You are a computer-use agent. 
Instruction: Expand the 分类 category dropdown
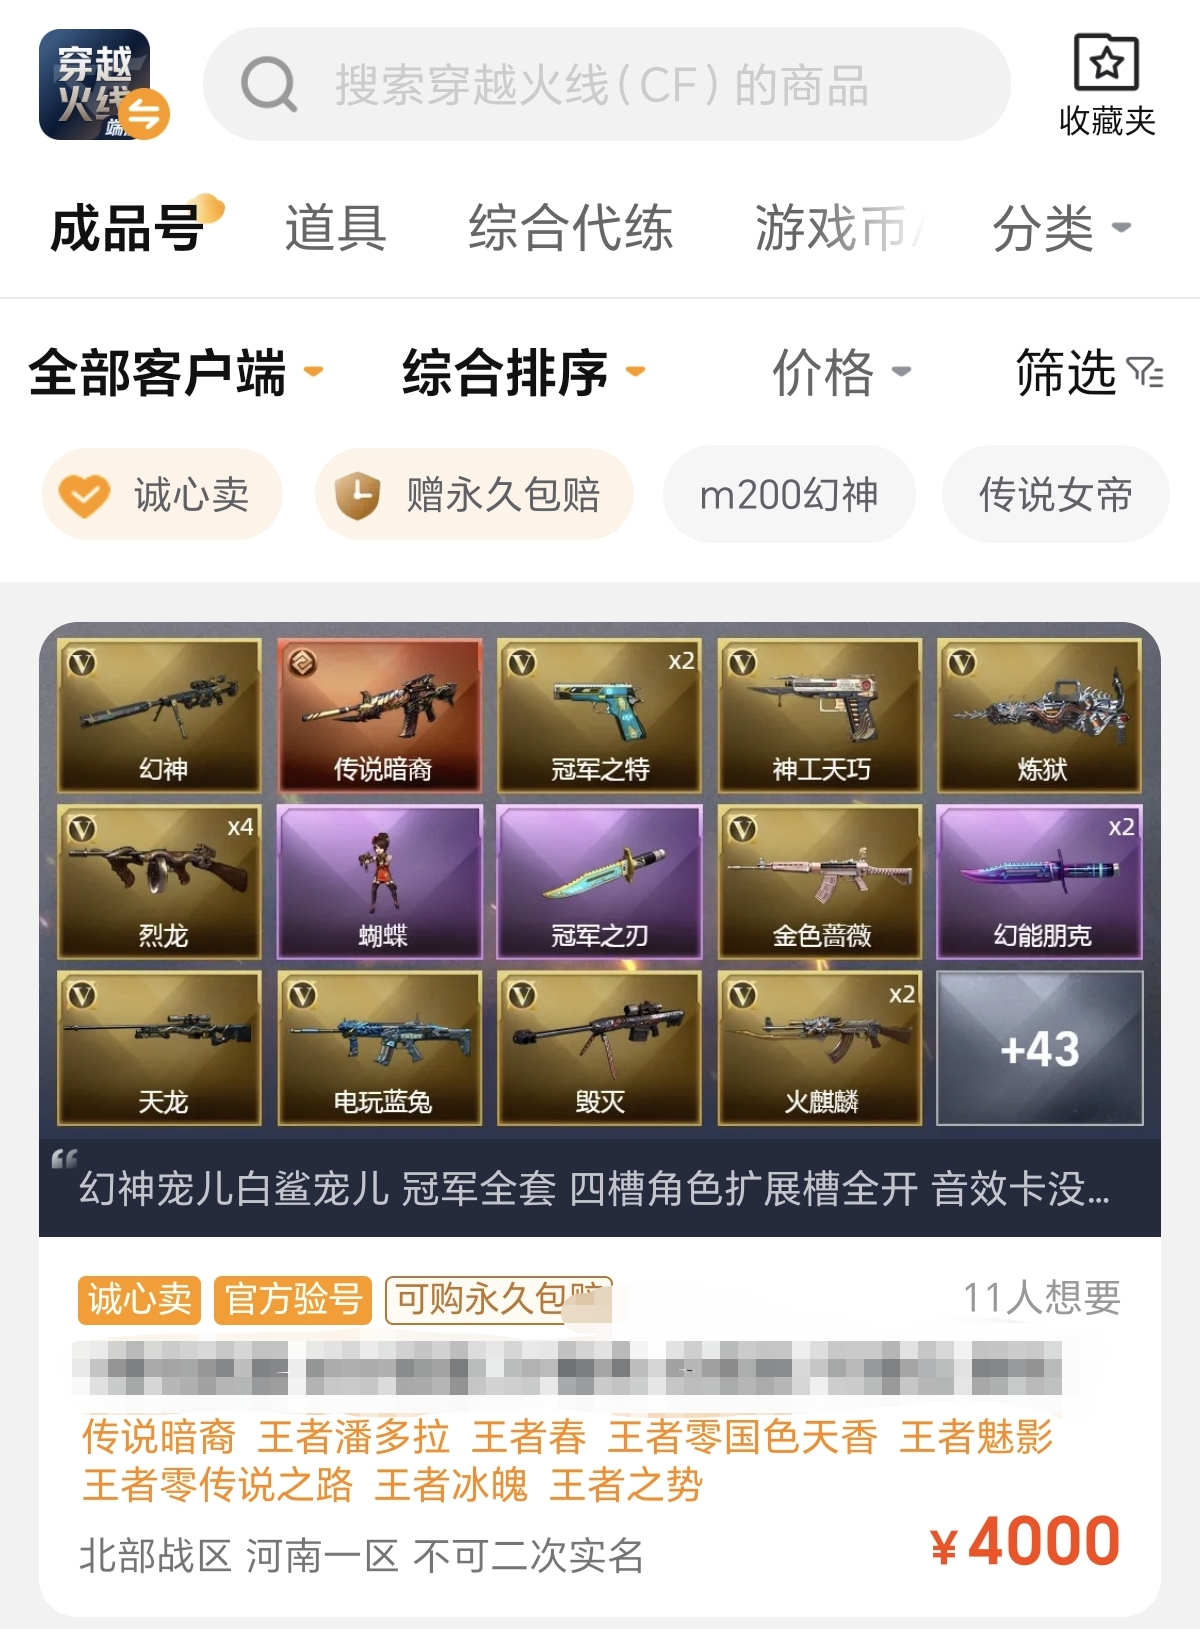click(1061, 228)
